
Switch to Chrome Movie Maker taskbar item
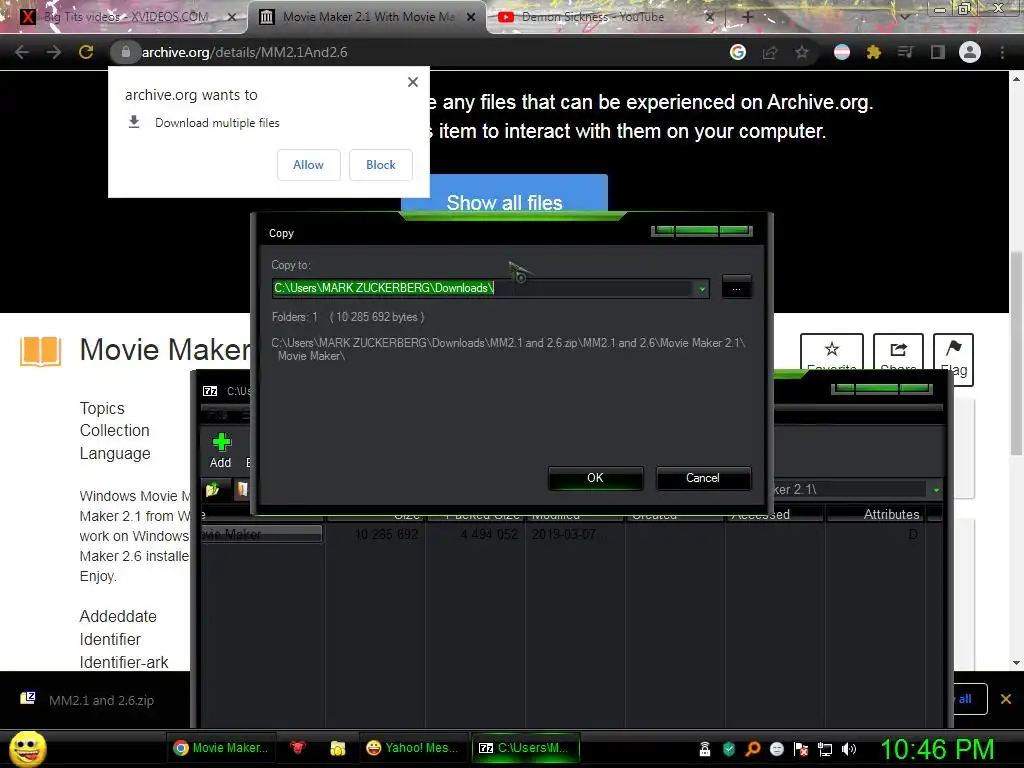coord(221,748)
